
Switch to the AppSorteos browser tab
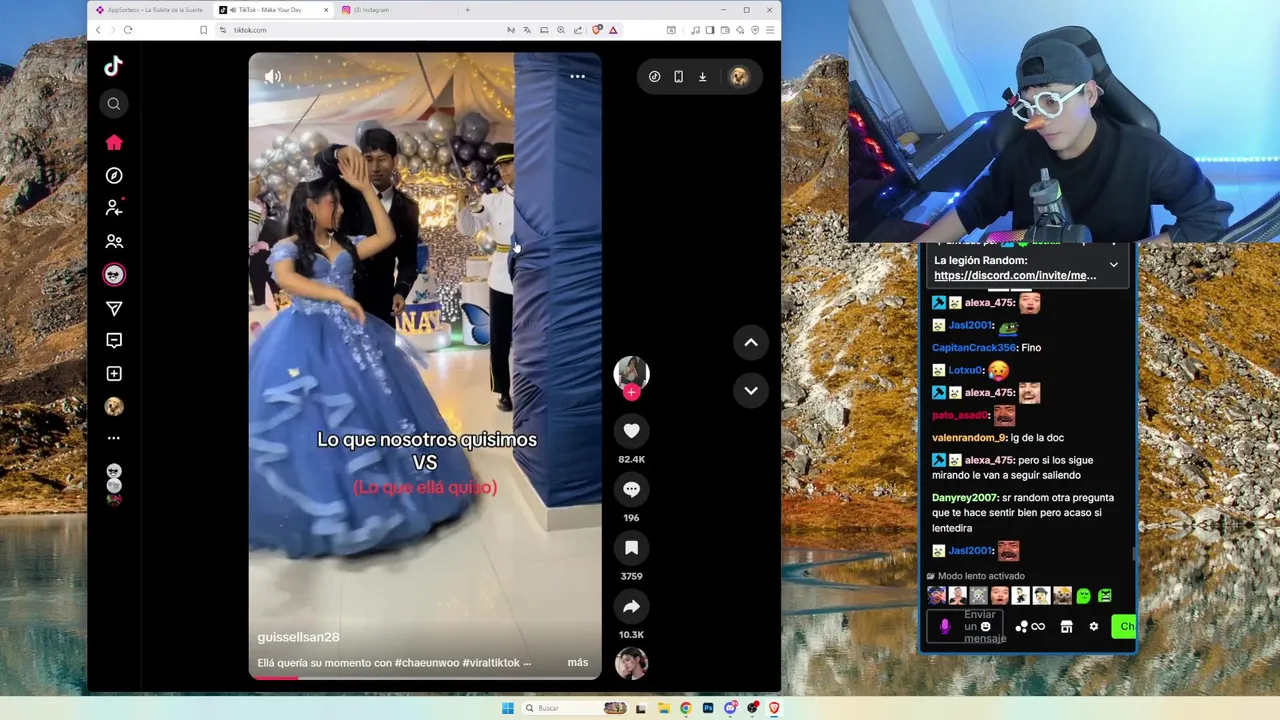point(150,10)
